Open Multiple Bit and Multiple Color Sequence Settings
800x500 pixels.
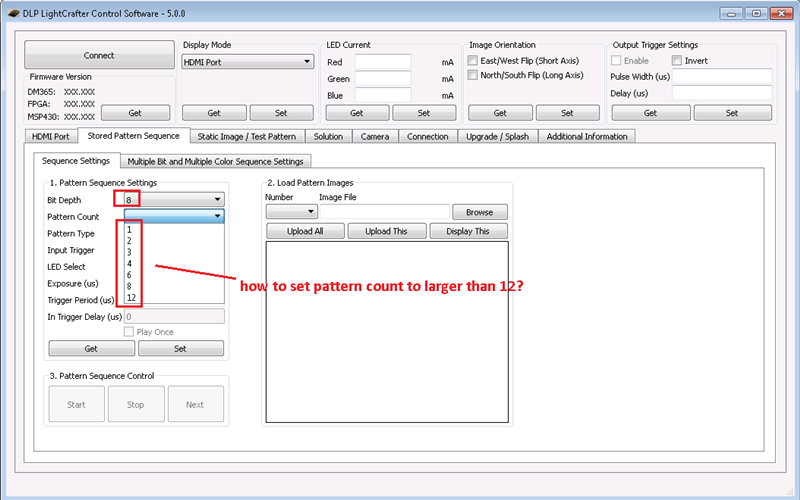[215, 161]
